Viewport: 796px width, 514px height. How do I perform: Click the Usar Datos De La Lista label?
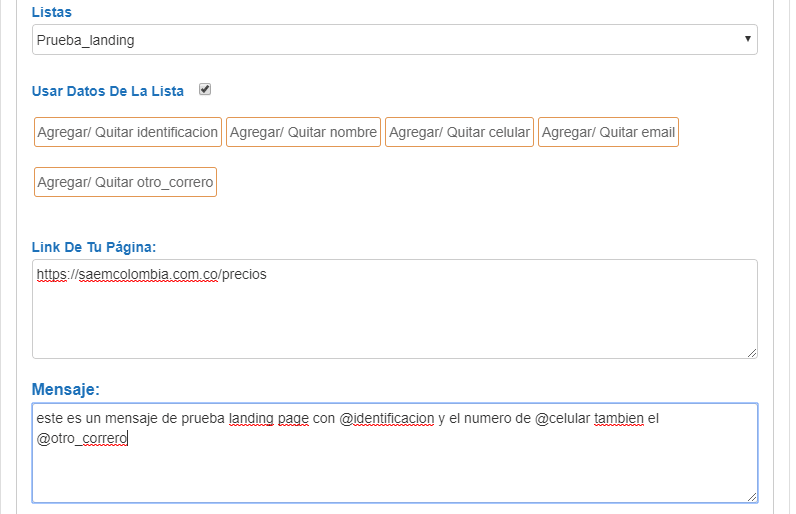[x=108, y=91]
